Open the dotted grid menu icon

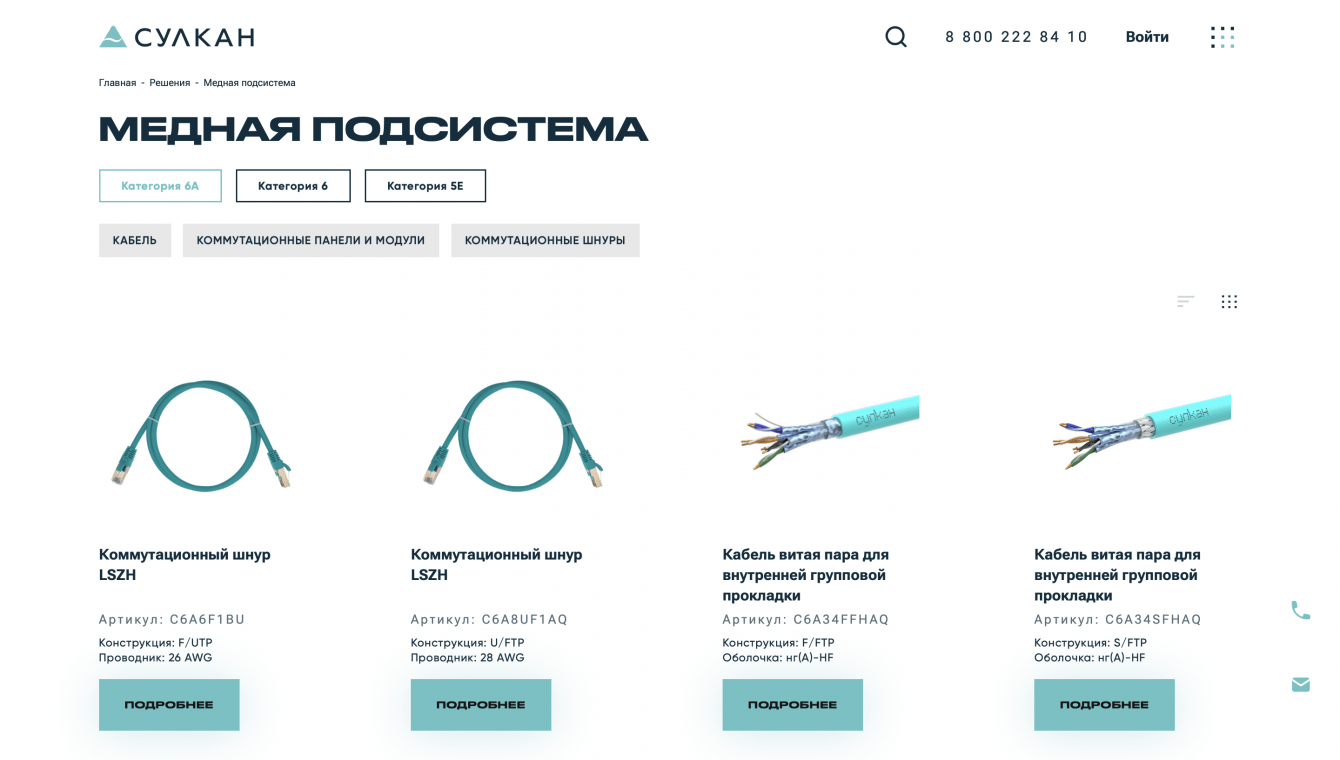[x=1222, y=37]
